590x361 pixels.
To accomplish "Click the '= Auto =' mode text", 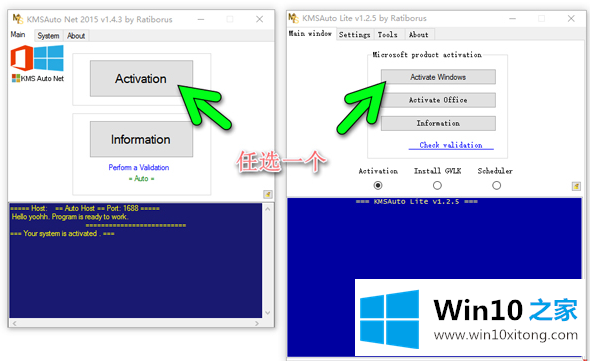I will pos(141,178).
